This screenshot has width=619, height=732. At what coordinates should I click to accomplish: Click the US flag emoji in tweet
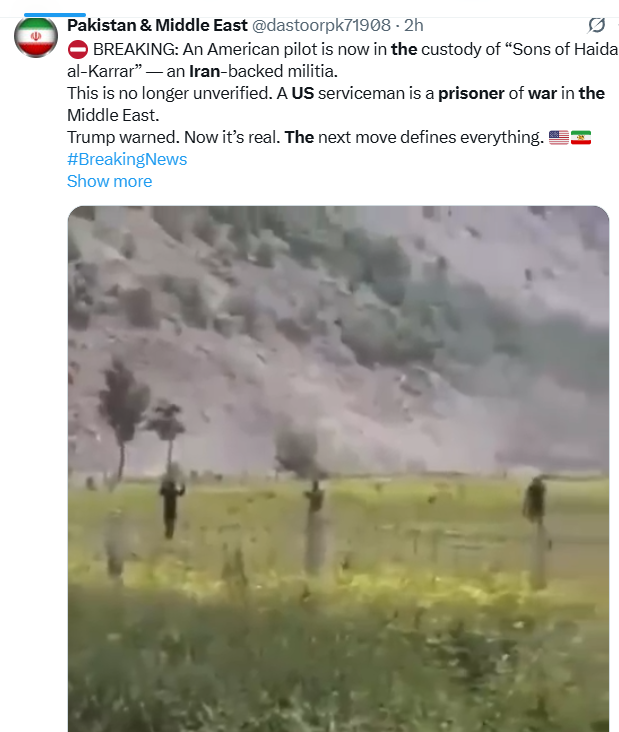(x=559, y=137)
